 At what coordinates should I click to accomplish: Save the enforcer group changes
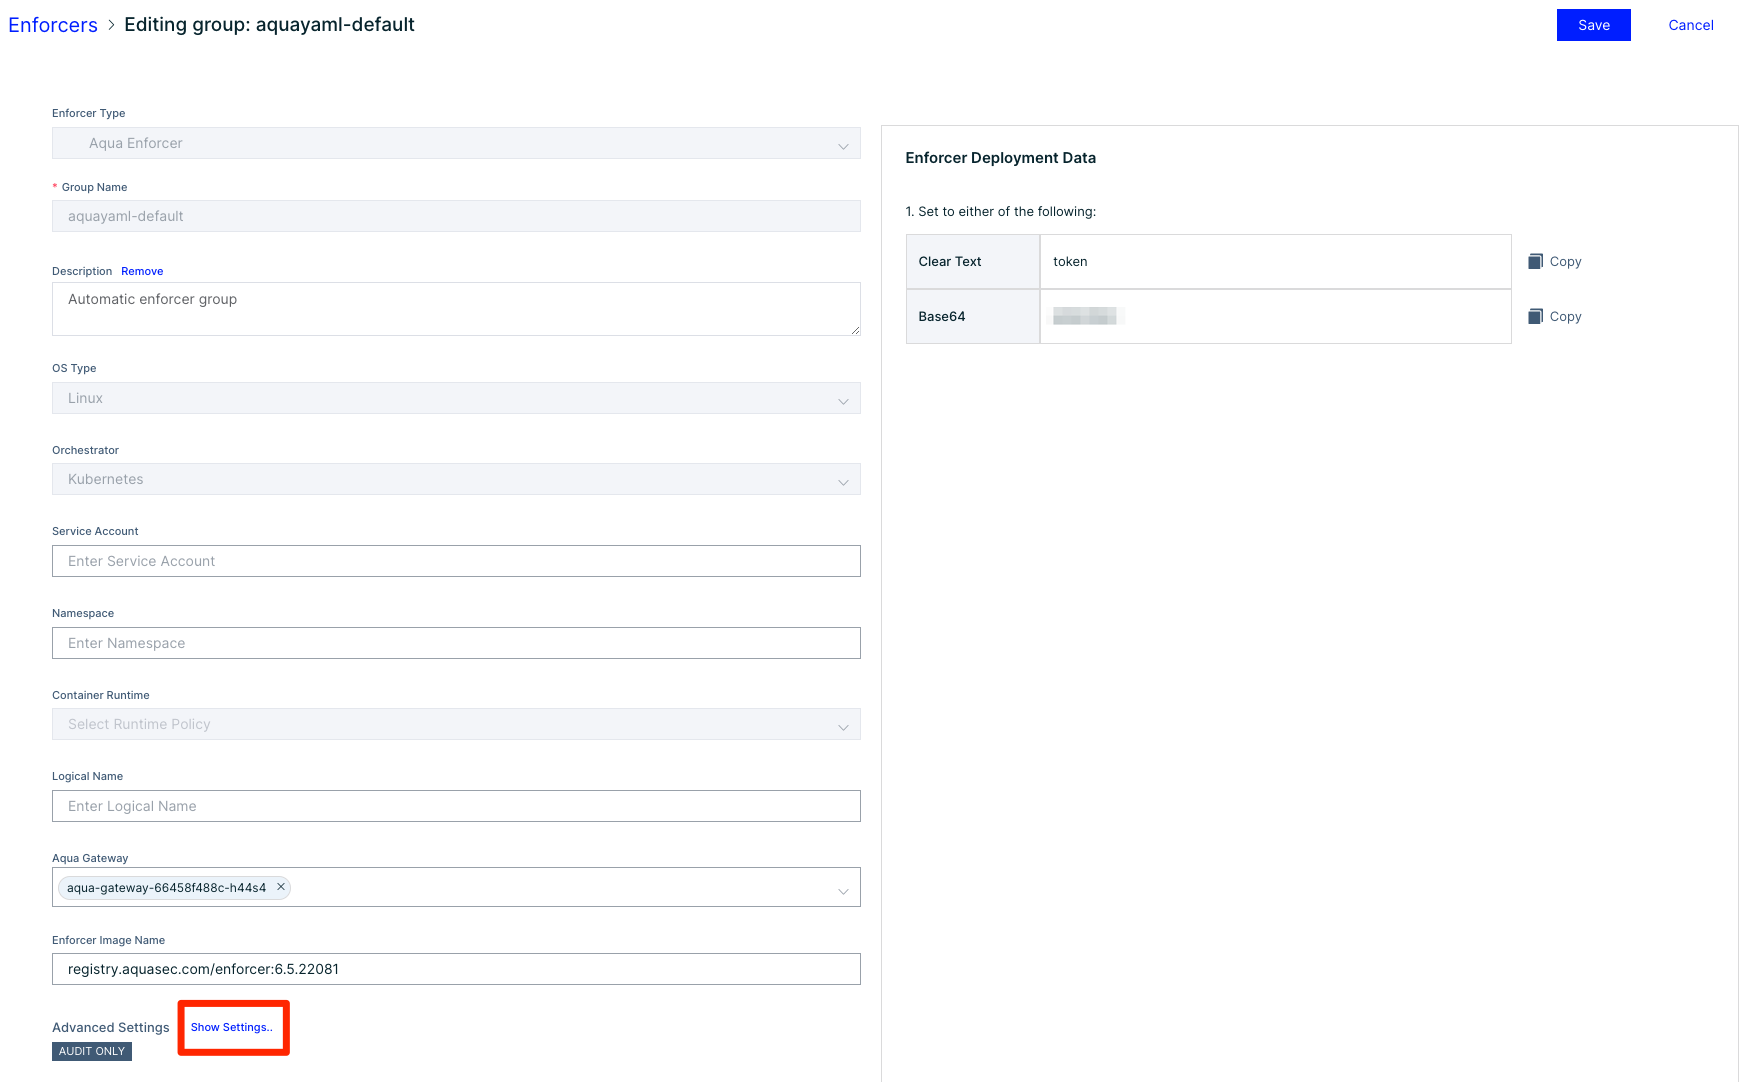[1593, 24]
